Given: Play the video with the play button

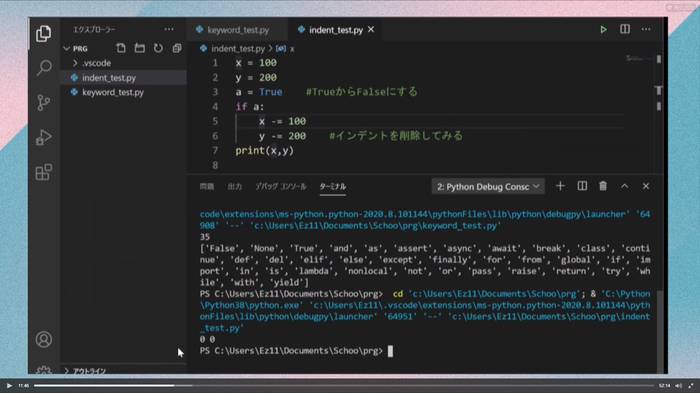Looking at the screenshot, I should [9, 385].
